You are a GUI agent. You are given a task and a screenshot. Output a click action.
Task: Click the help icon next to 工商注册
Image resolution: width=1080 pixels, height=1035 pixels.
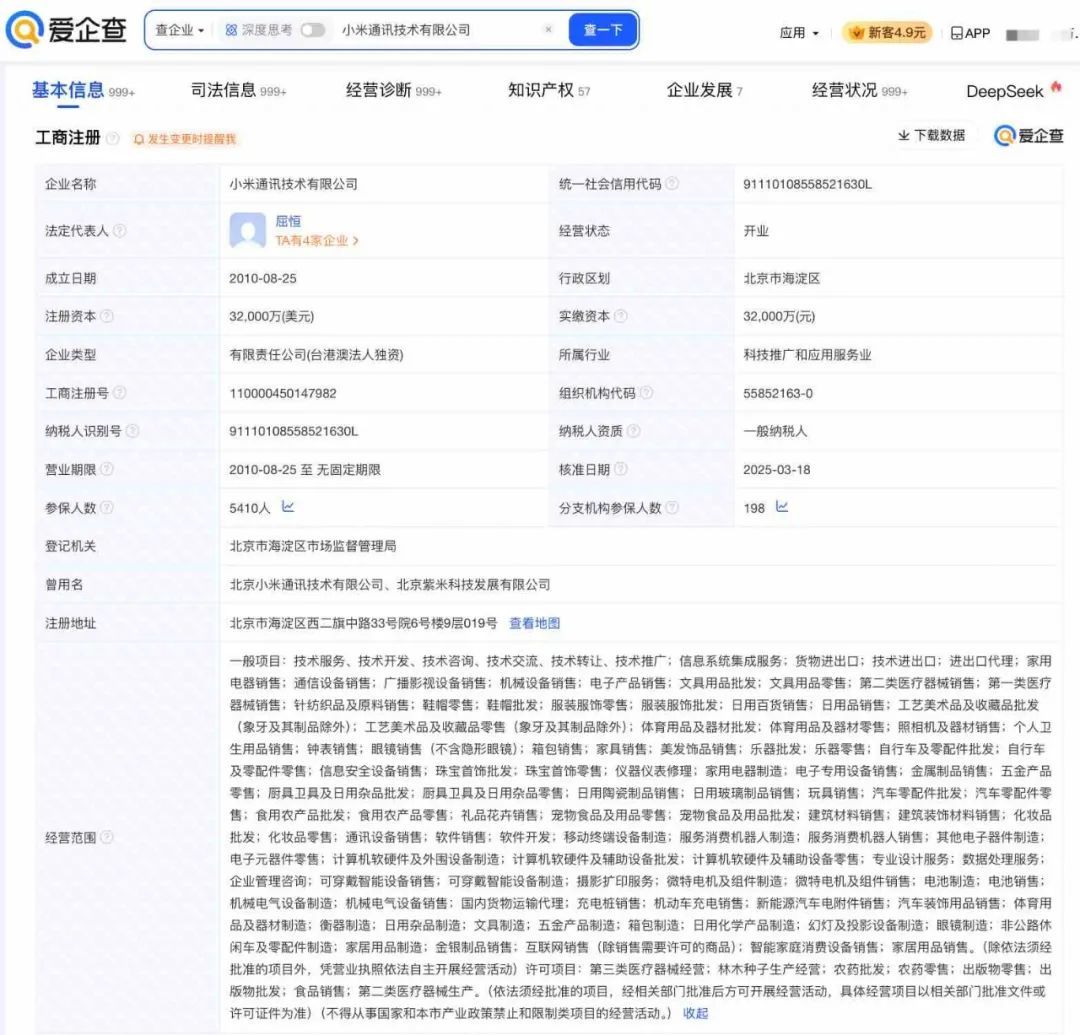coord(113,138)
